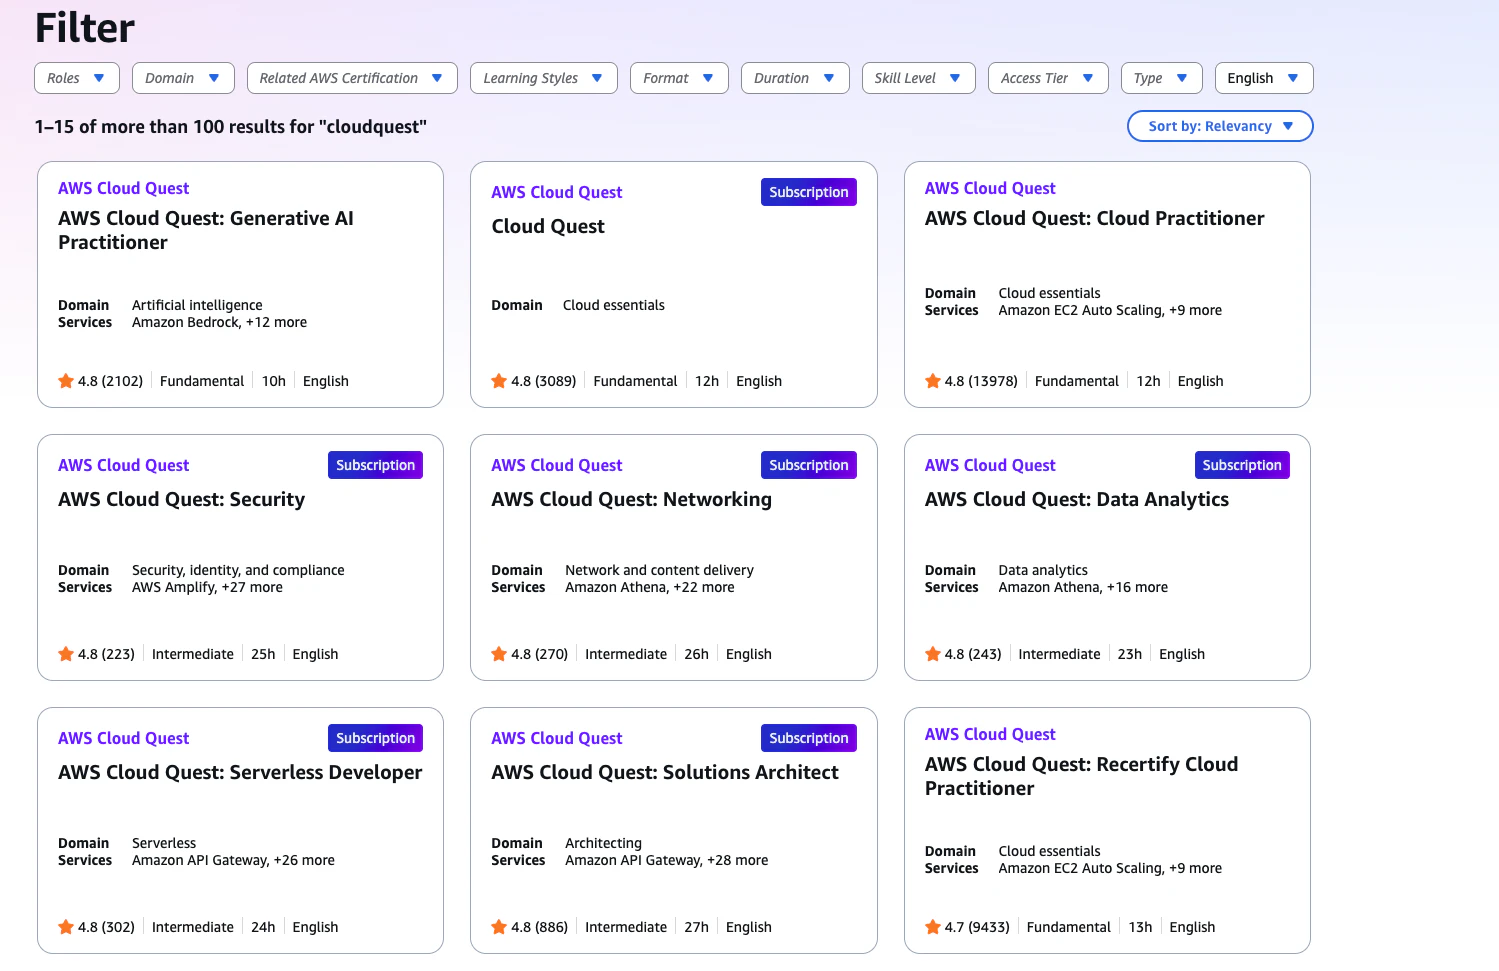Click AWS Cloud Quest label on Generative AI card
The width and height of the screenshot is (1499, 971).
pyautogui.click(x=123, y=188)
